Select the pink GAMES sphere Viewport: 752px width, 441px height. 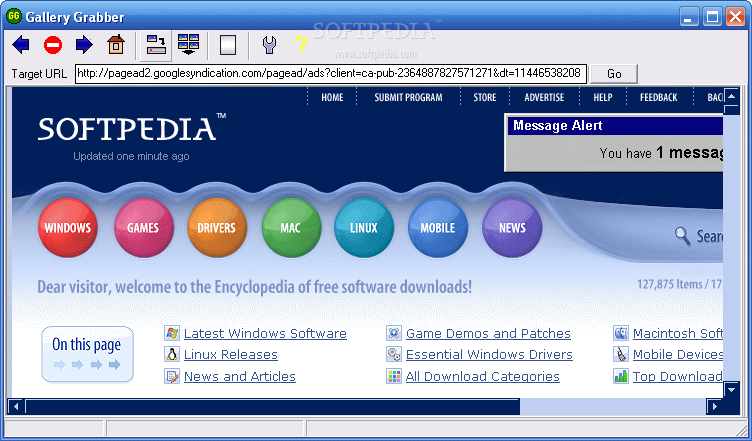click(143, 228)
